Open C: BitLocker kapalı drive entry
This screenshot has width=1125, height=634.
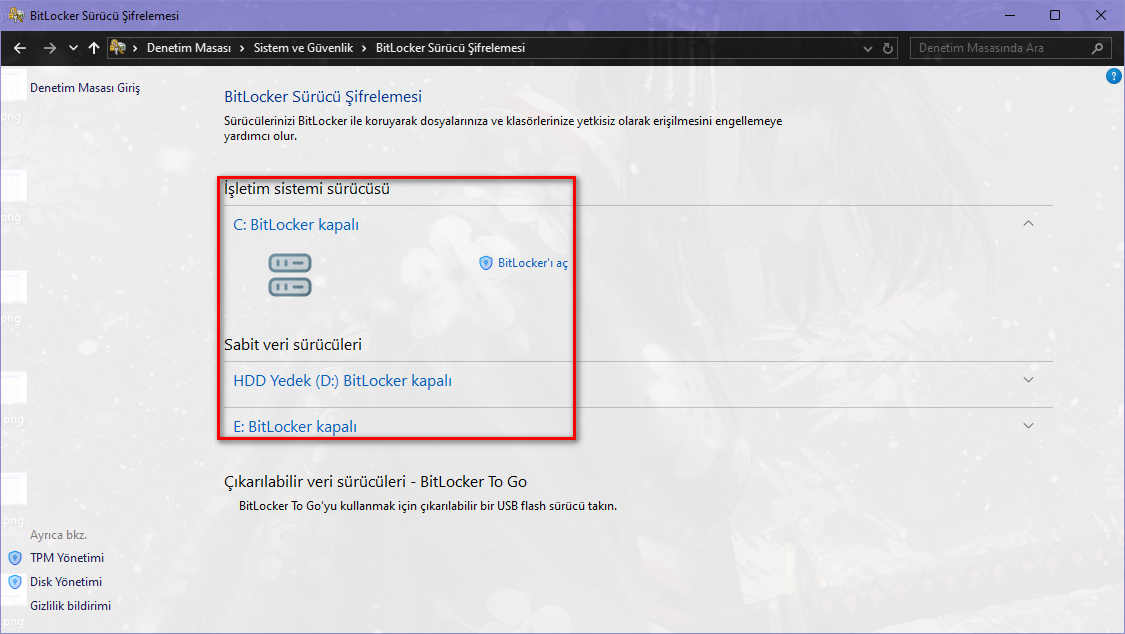(x=296, y=224)
